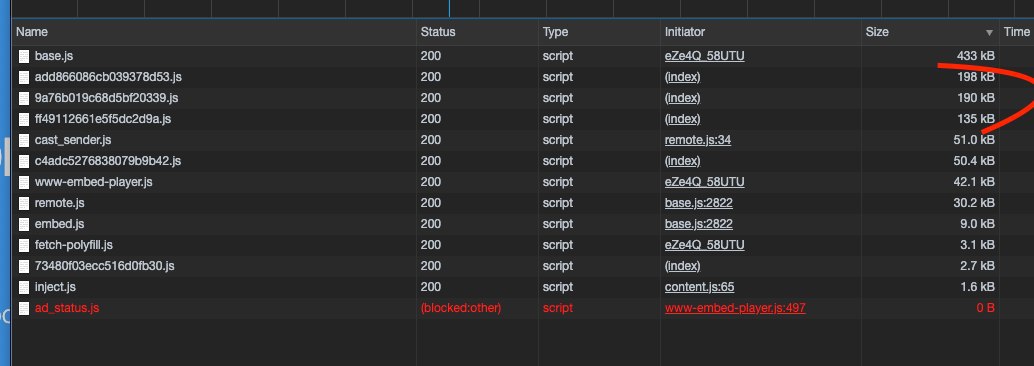Open (index) initiator of c4adc5276838079b9b42.js
The width and height of the screenshot is (1034, 366).
(x=683, y=161)
